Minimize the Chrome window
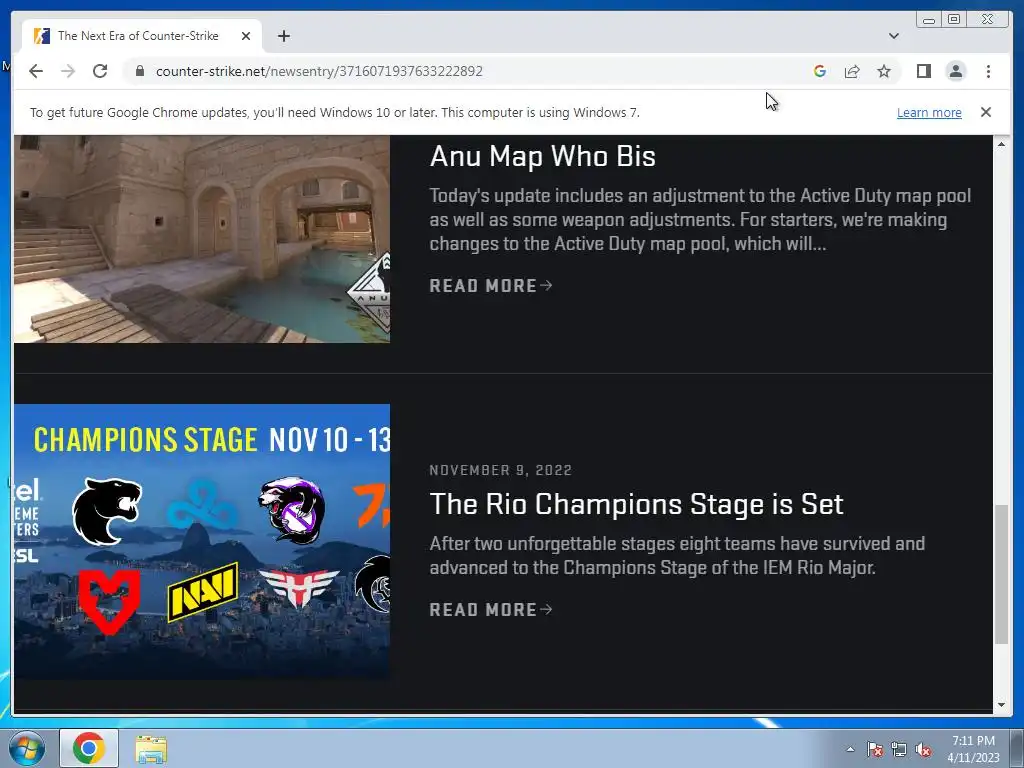 (928, 20)
